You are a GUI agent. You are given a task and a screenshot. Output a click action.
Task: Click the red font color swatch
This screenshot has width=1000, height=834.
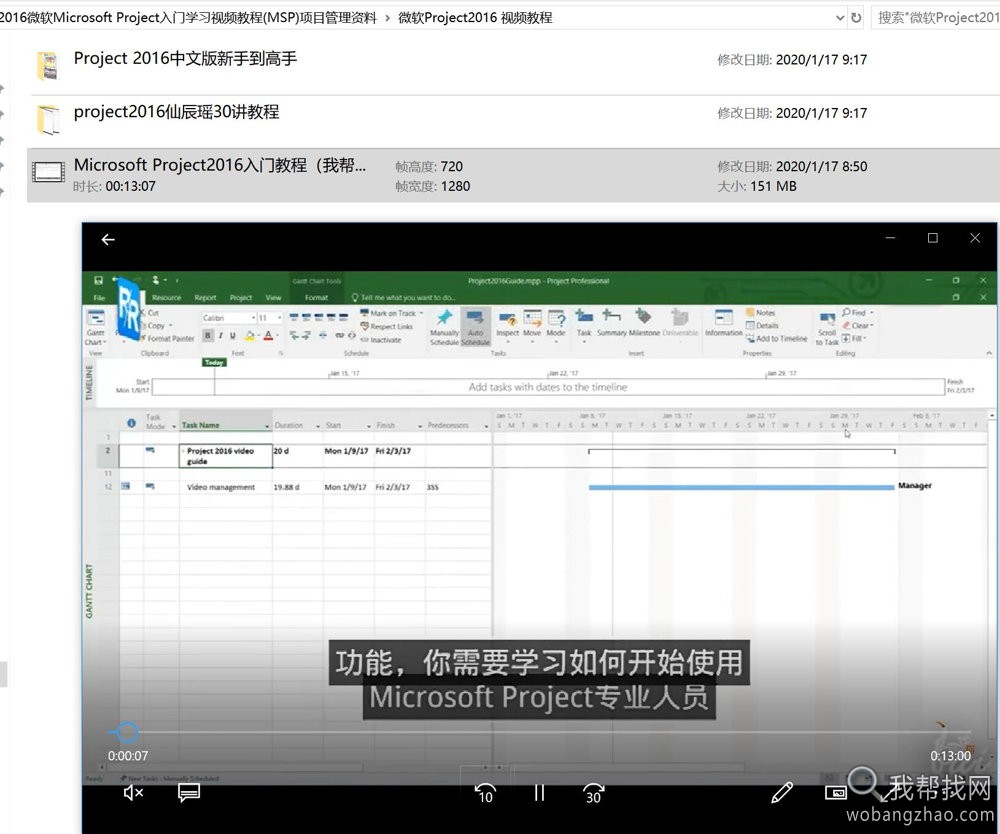268,335
